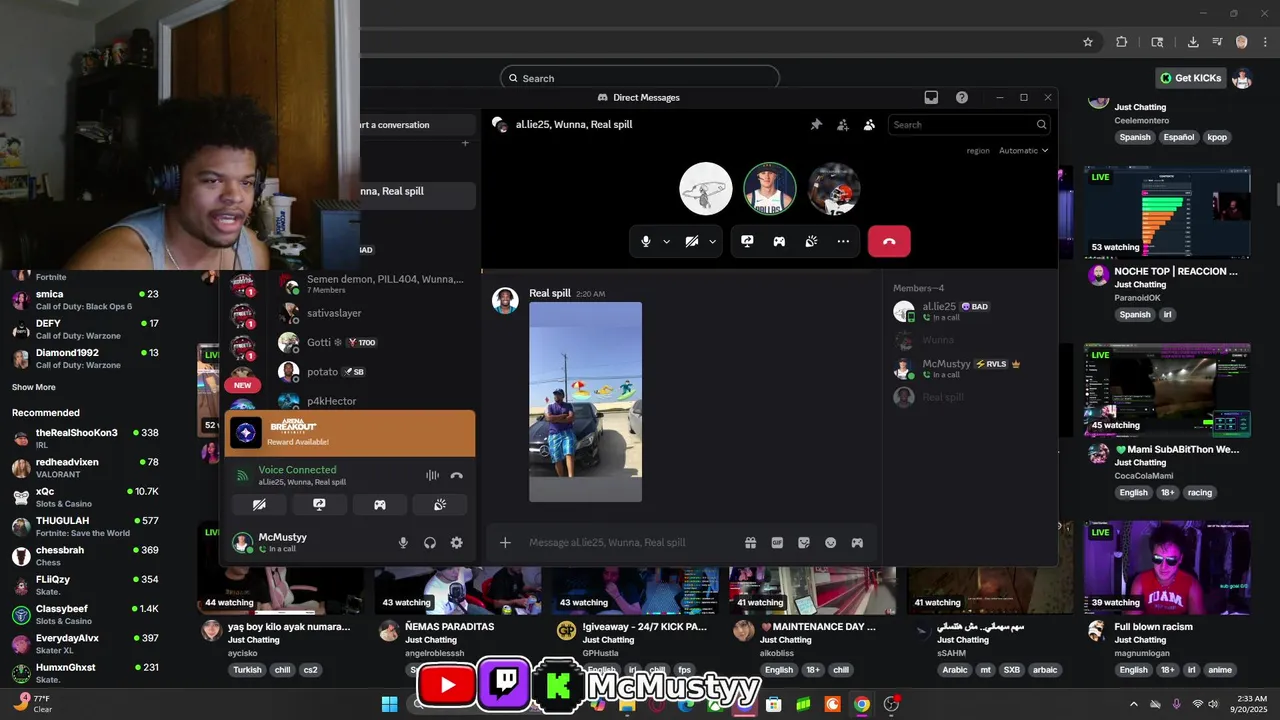Click Get KICKs button on Kick

pos(1190,78)
